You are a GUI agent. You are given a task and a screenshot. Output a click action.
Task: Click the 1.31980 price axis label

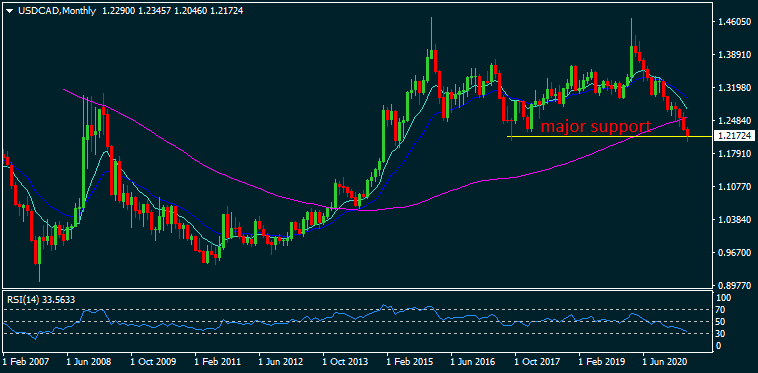click(733, 87)
